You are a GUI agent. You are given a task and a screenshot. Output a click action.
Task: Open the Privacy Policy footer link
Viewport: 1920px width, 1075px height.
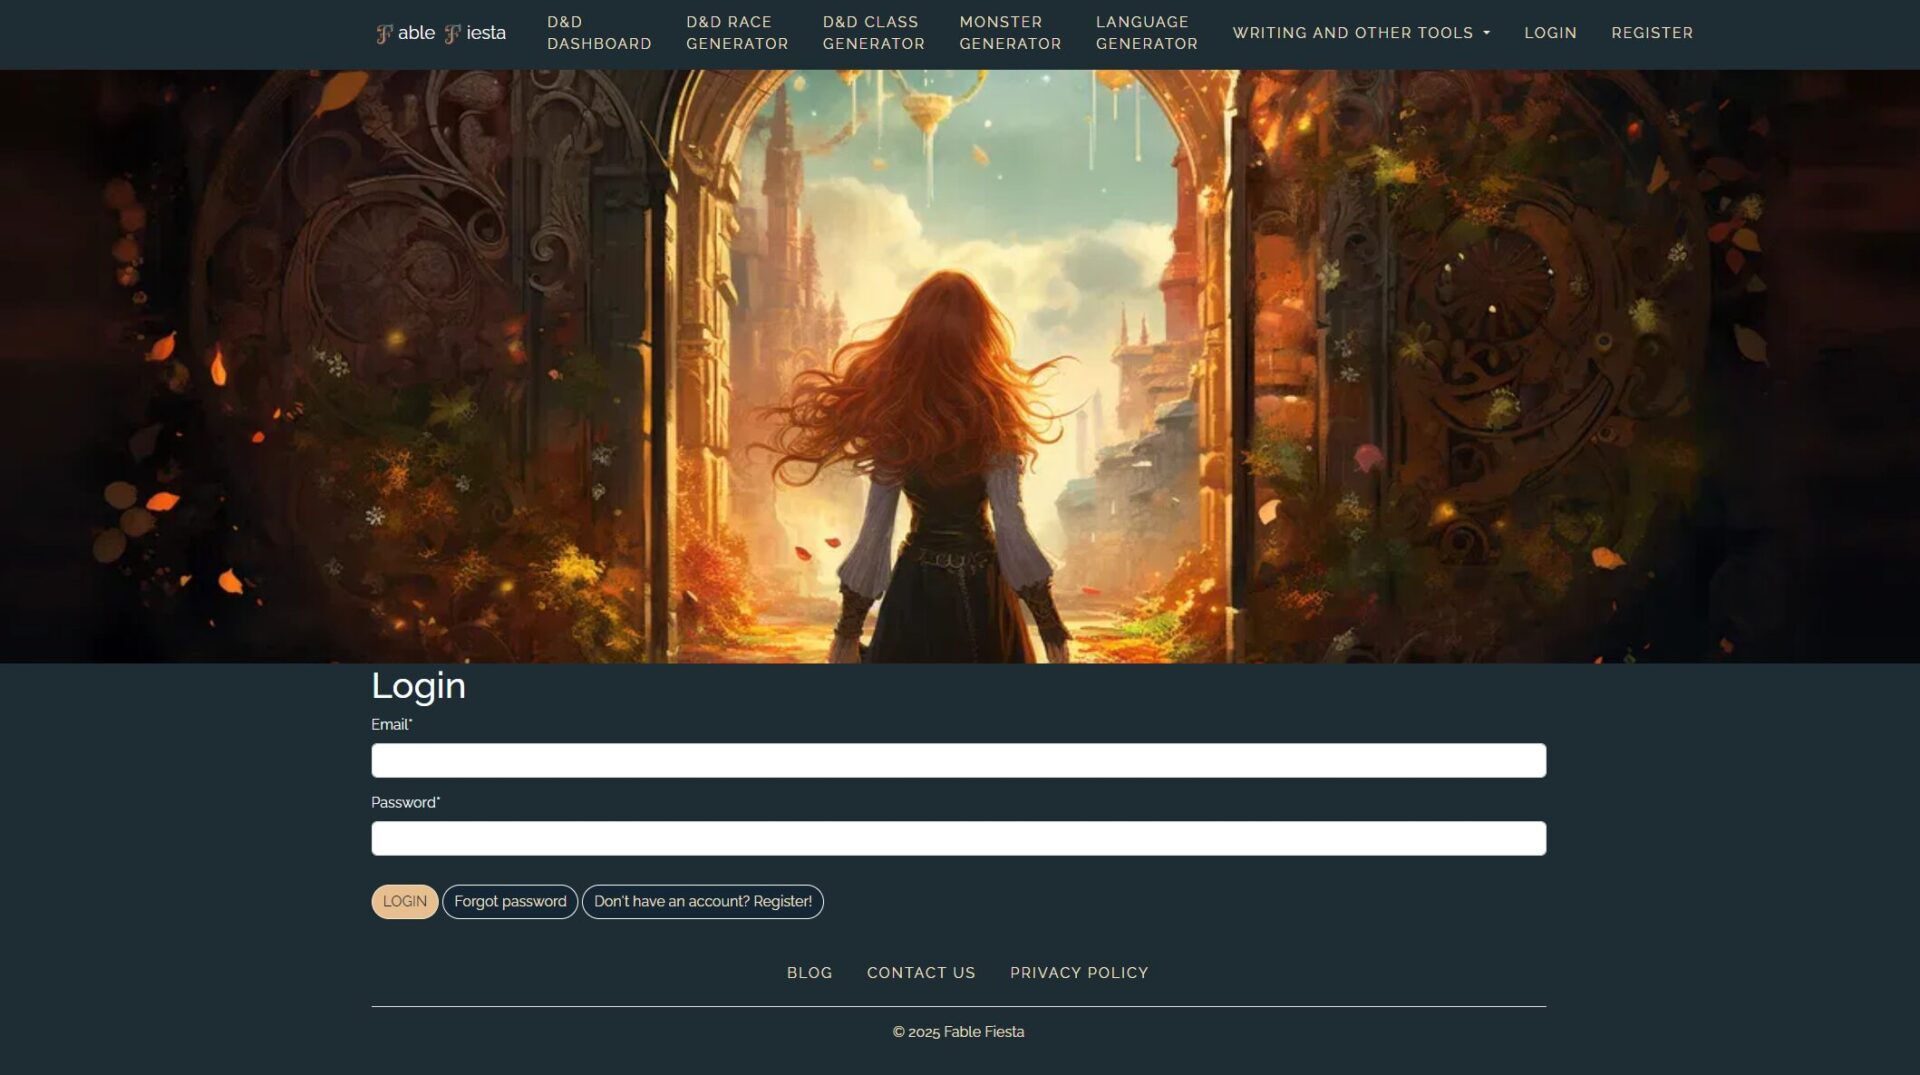1078,972
